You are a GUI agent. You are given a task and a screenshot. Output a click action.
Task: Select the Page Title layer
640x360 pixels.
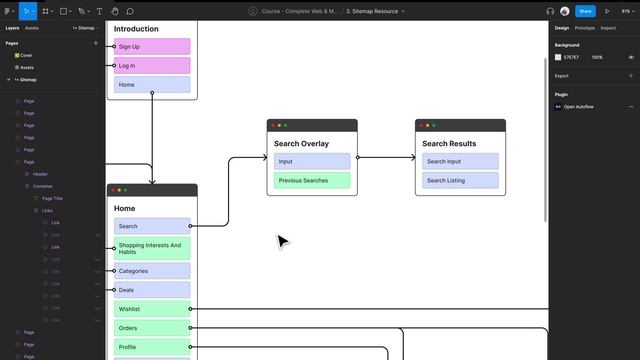pos(52,198)
